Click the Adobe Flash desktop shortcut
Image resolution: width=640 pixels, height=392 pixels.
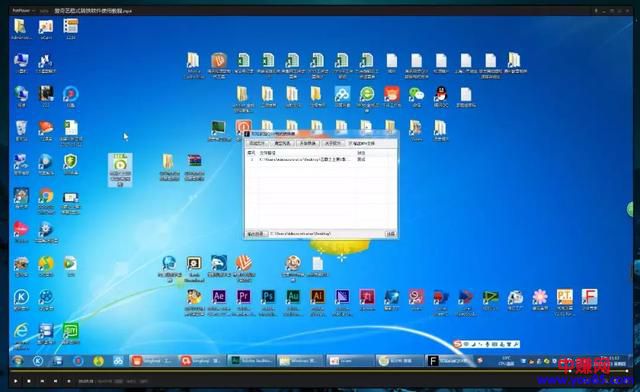point(589,297)
